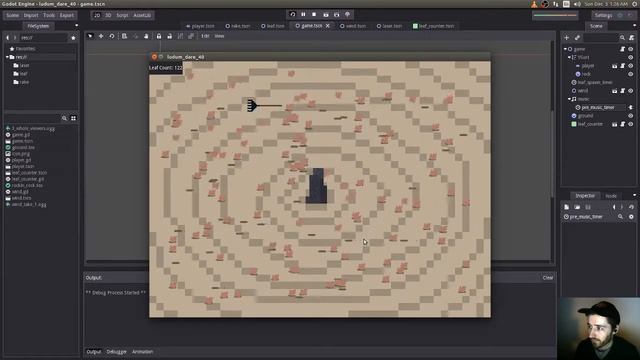Switch to Node tab beside Inspector

point(611,196)
